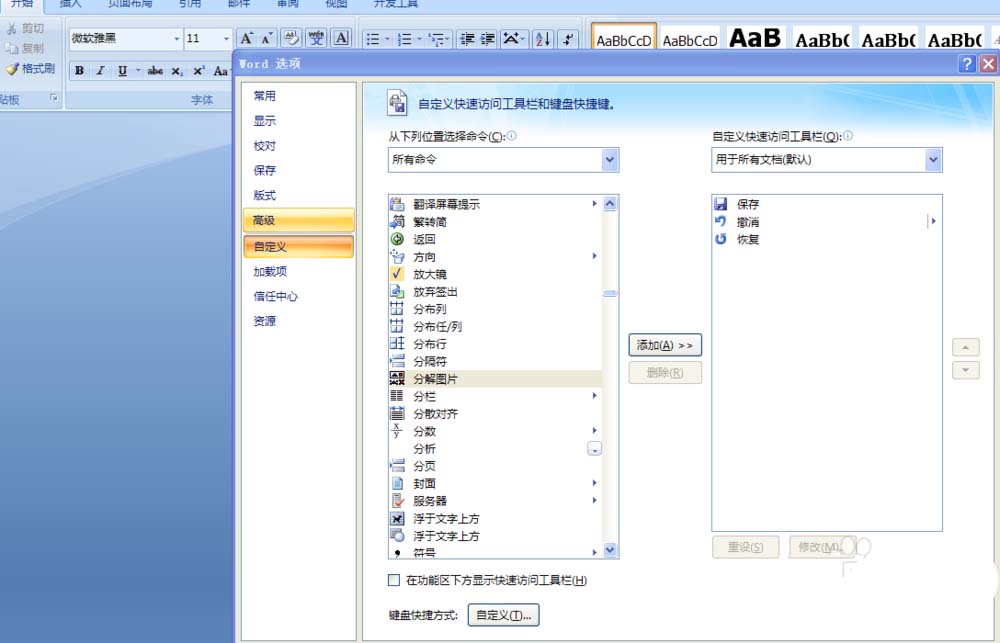
Task: Click the 删除(R) button
Action: (665, 373)
